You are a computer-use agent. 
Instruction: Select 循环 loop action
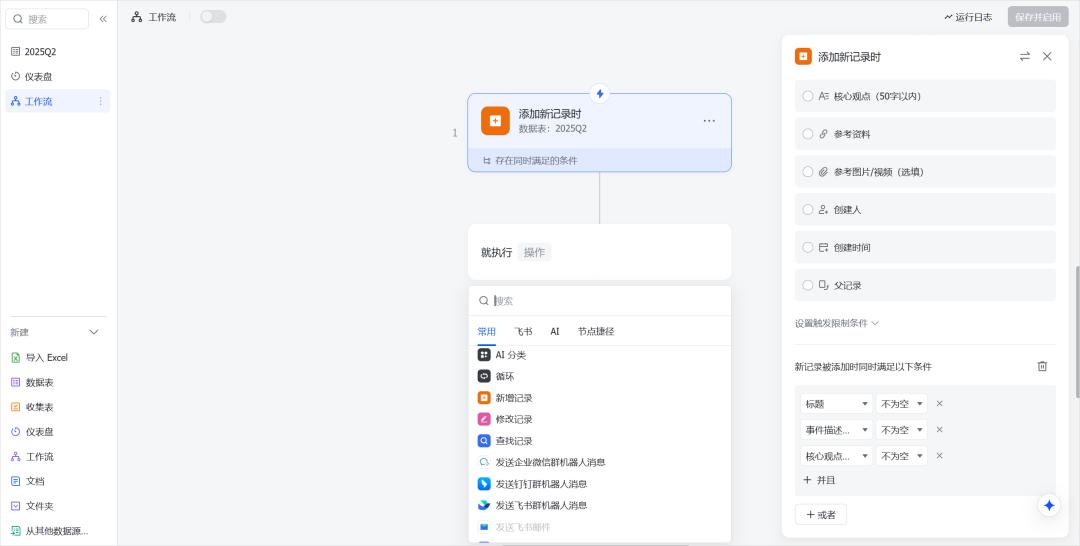tap(599, 377)
